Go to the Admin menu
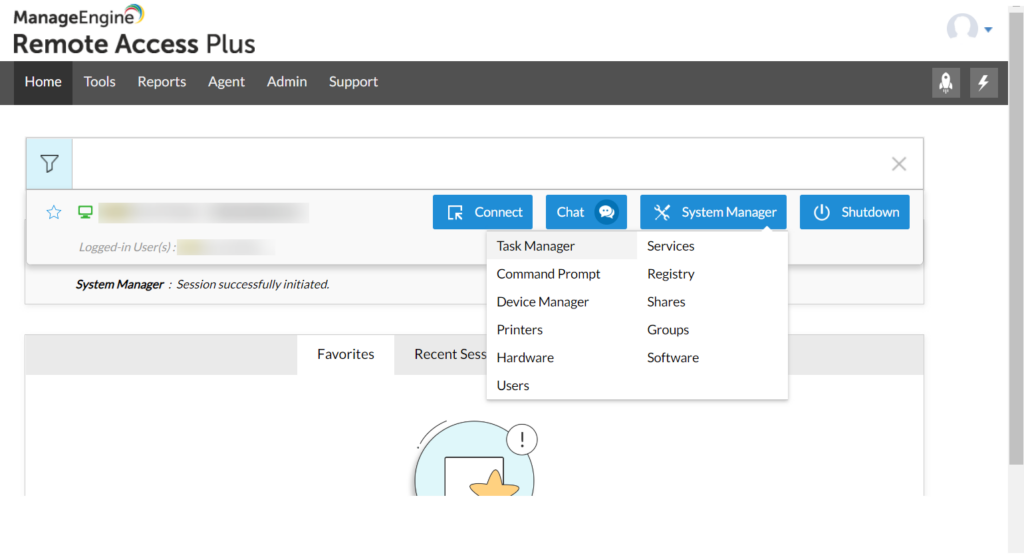Screen dimensions: 1024x557 click(286, 82)
